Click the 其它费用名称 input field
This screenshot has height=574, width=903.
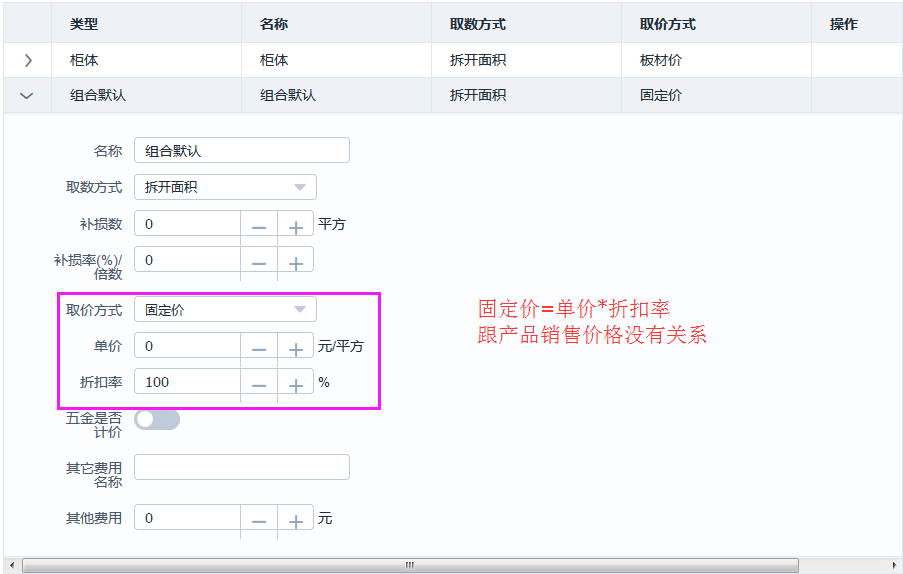[x=241, y=467]
